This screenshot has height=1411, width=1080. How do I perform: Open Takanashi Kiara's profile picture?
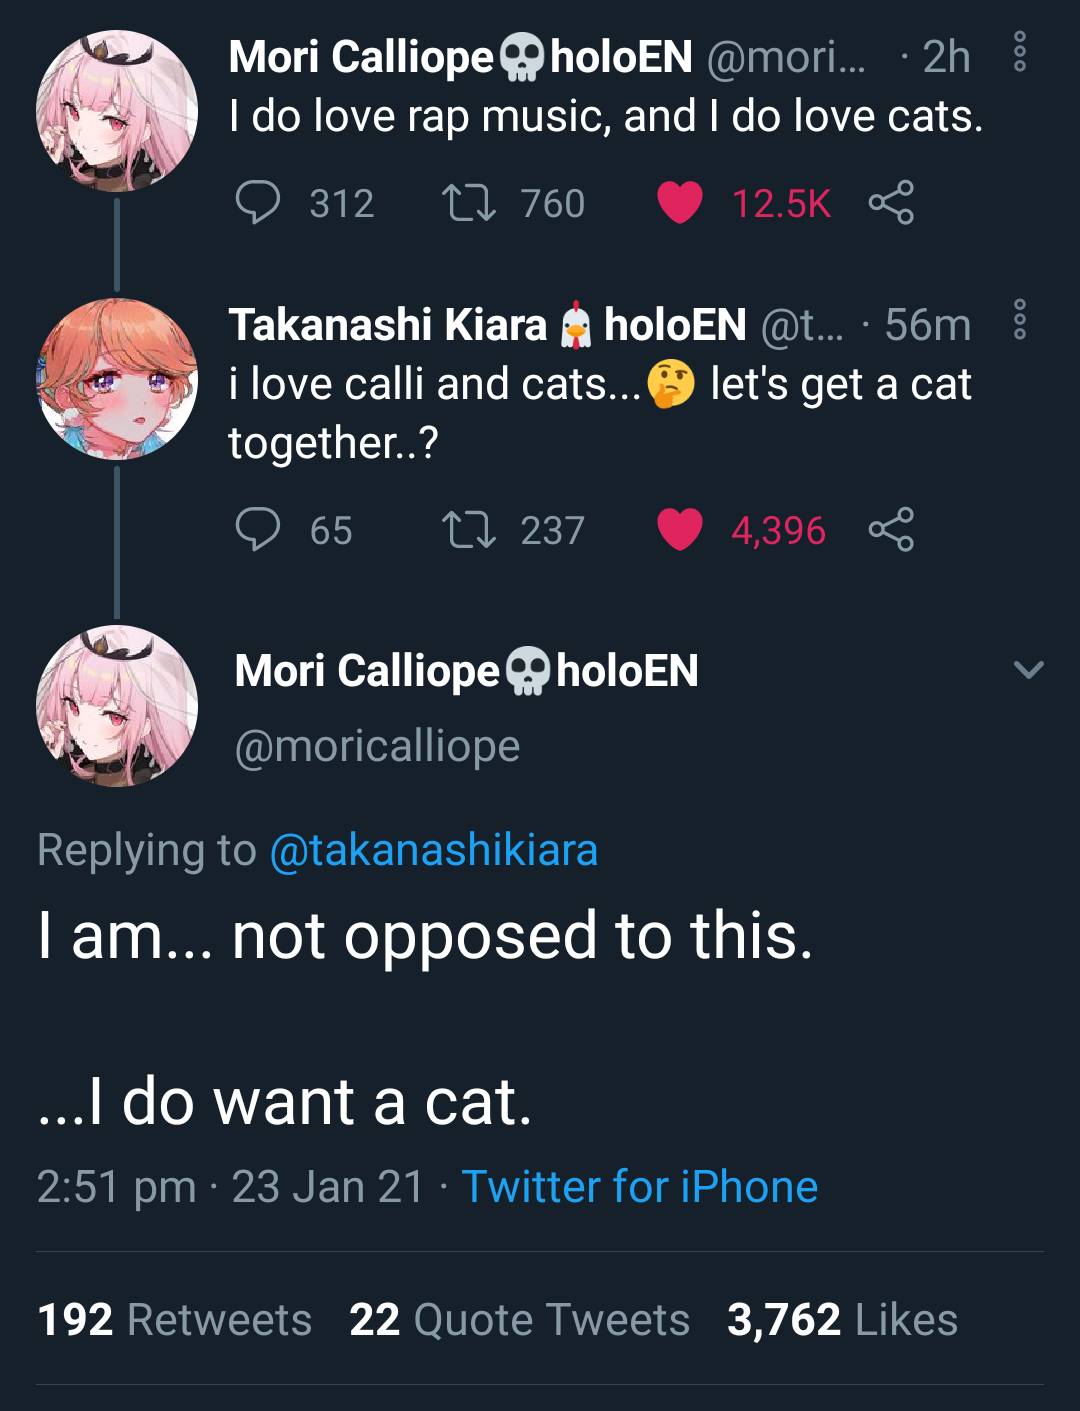point(117,379)
